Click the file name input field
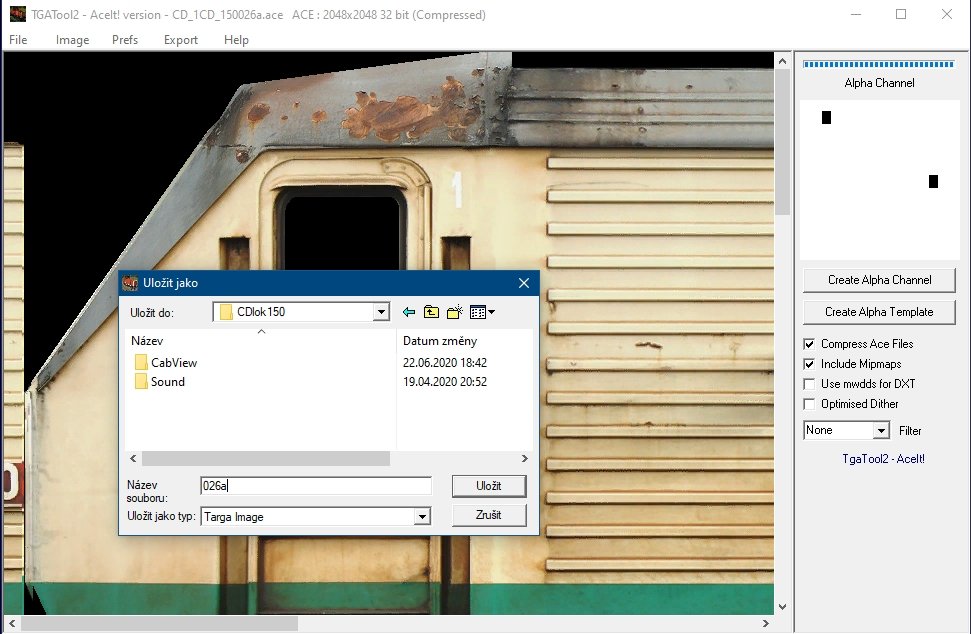 point(316,486)
